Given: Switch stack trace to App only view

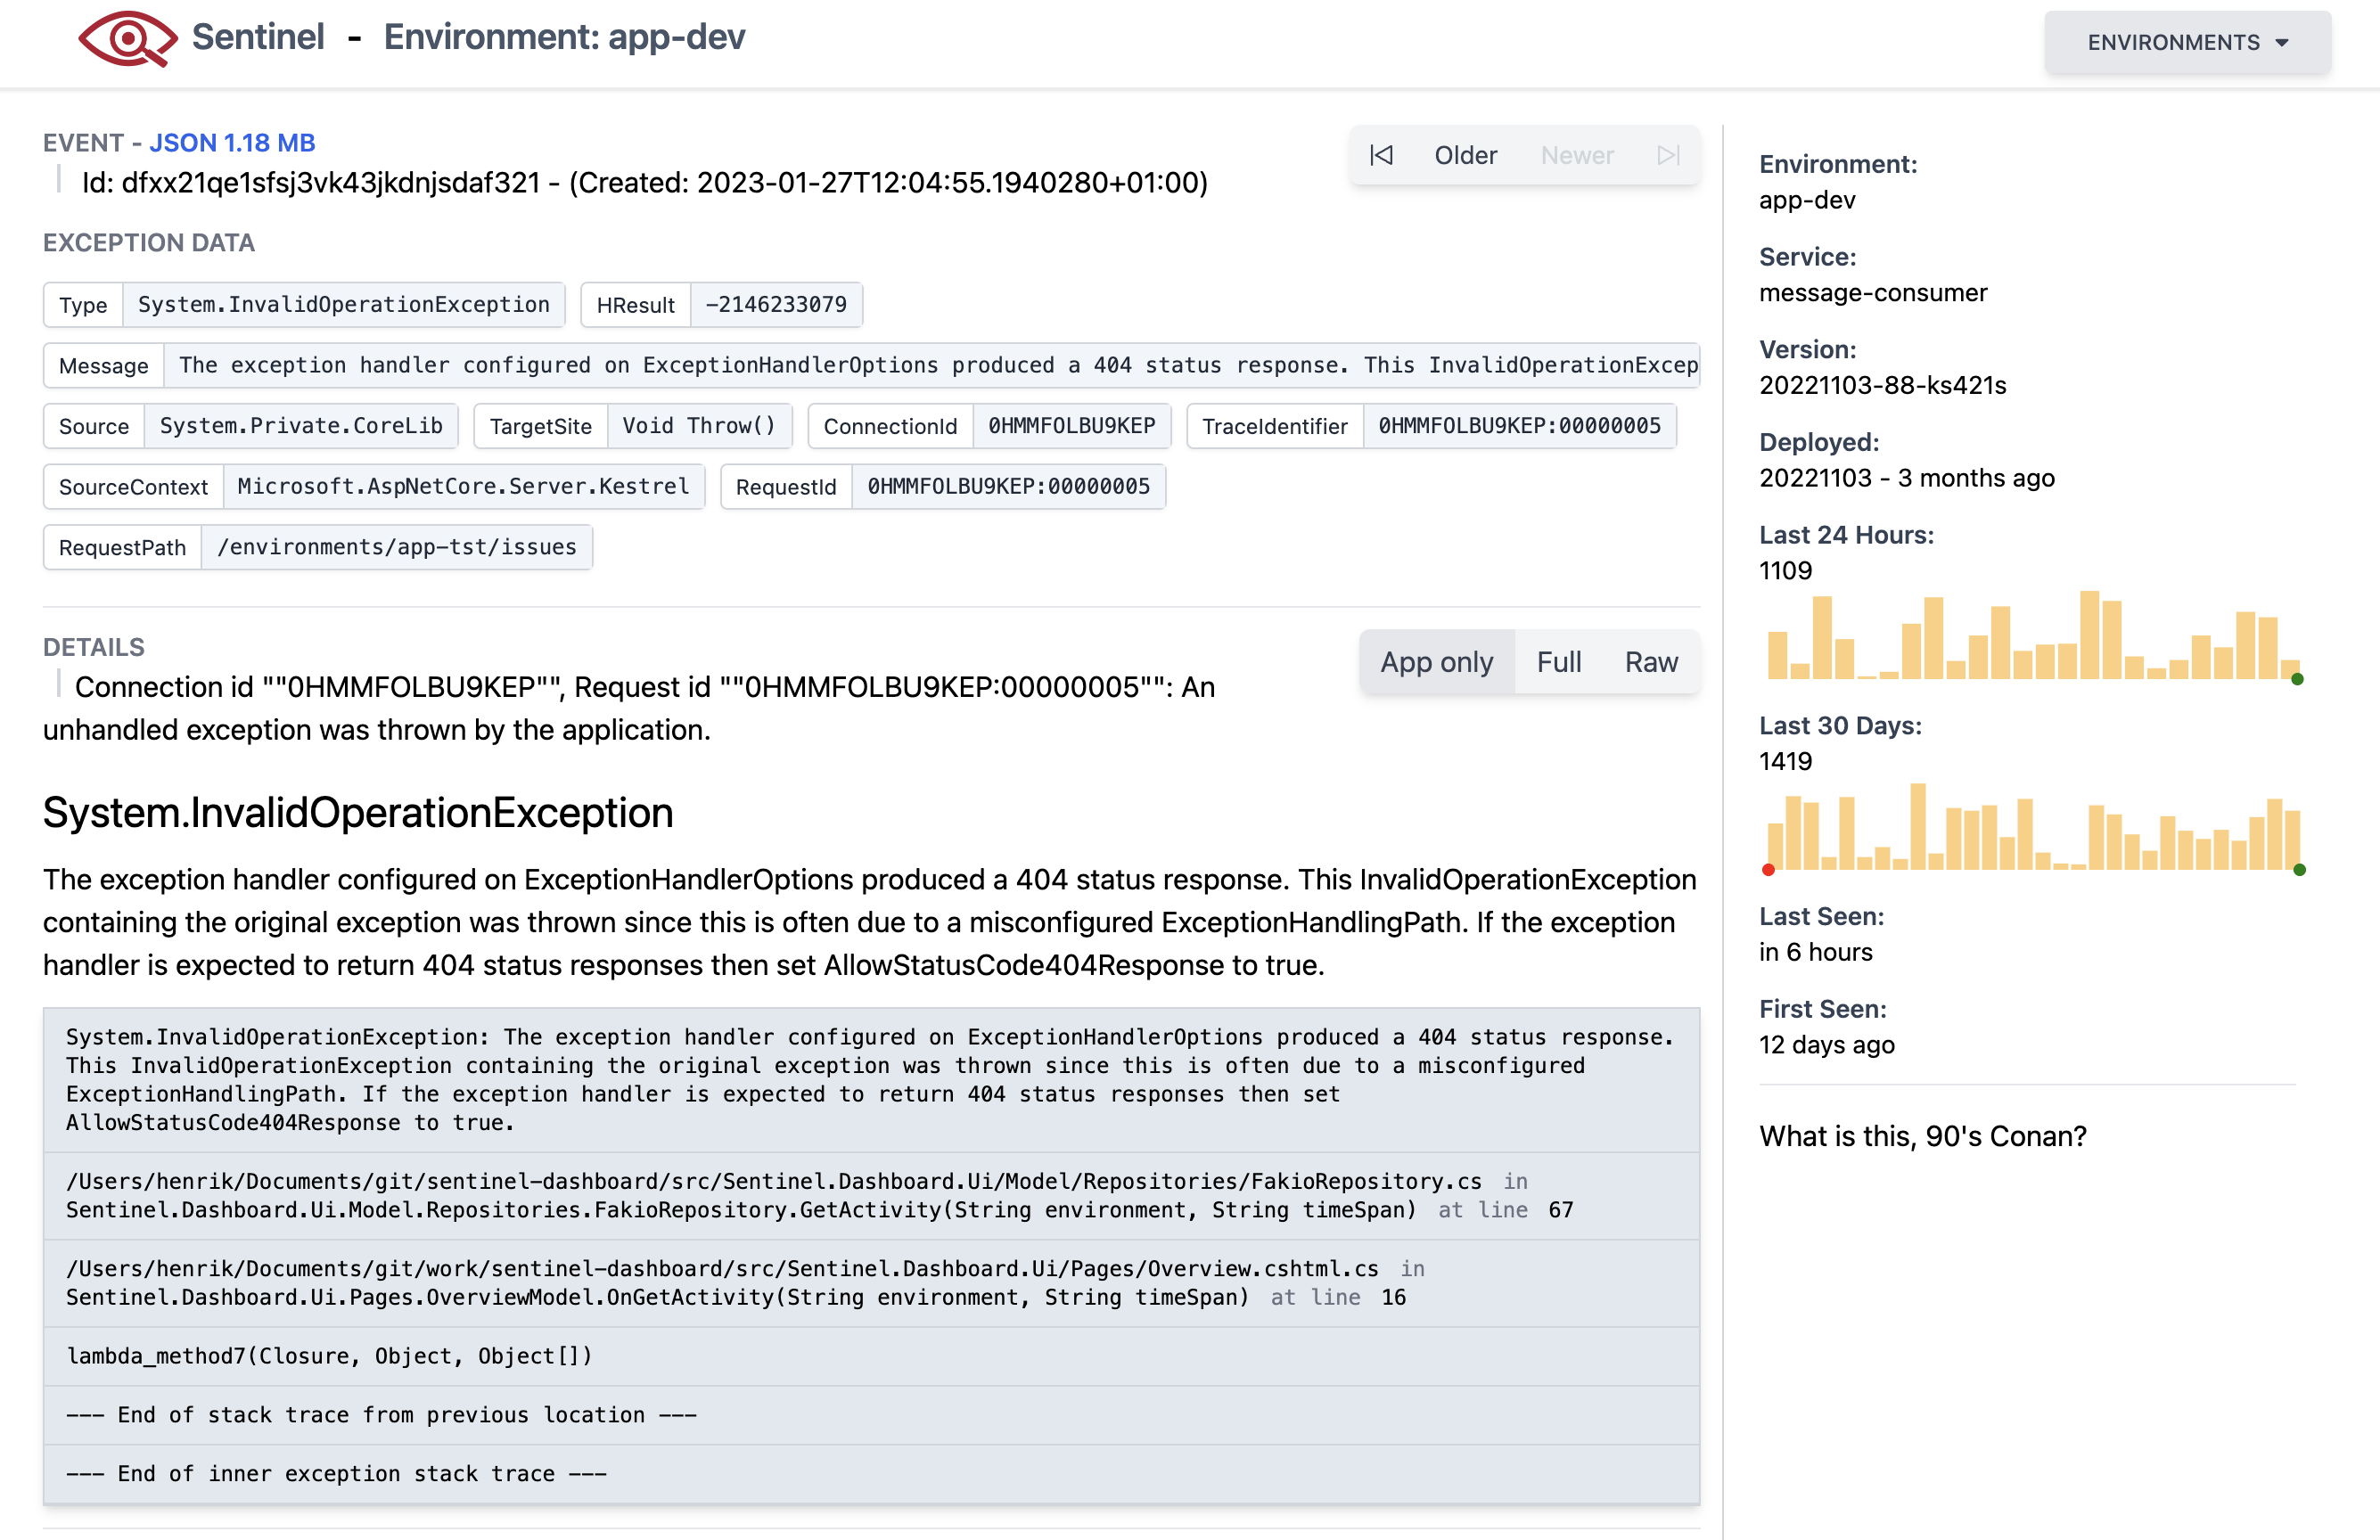Looking at the screenshot, I should [1436, 662].
